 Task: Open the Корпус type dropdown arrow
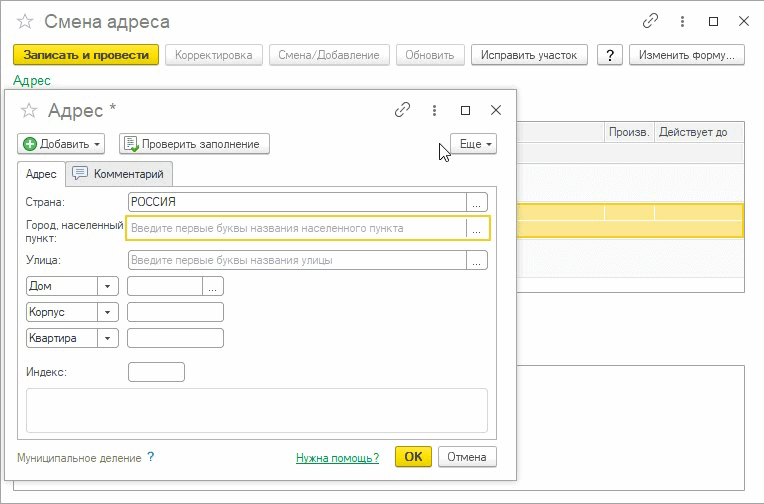coord(108,312)
